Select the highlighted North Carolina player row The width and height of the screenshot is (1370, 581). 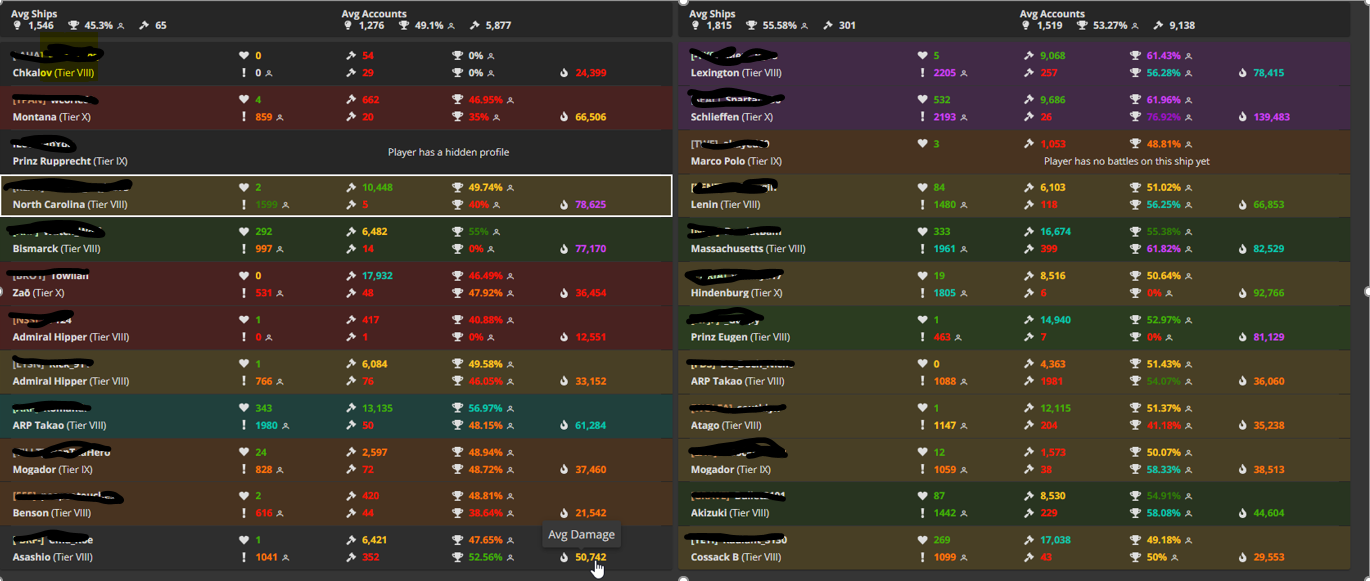(x=336, y=196)
